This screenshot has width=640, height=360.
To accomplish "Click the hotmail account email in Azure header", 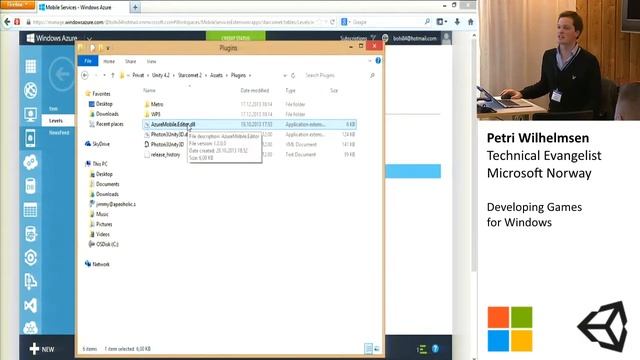I will (415, 38).
